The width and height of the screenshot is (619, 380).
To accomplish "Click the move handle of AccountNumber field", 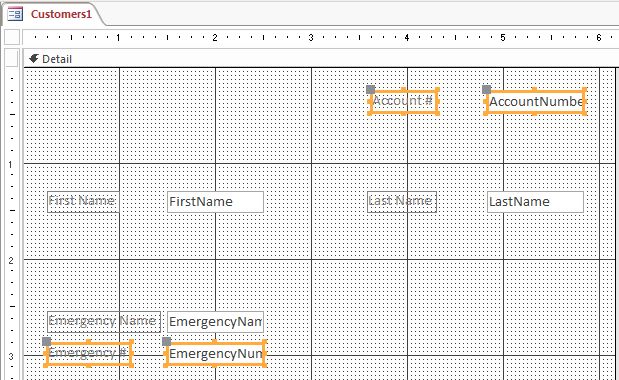I will (x=486, y=89).
